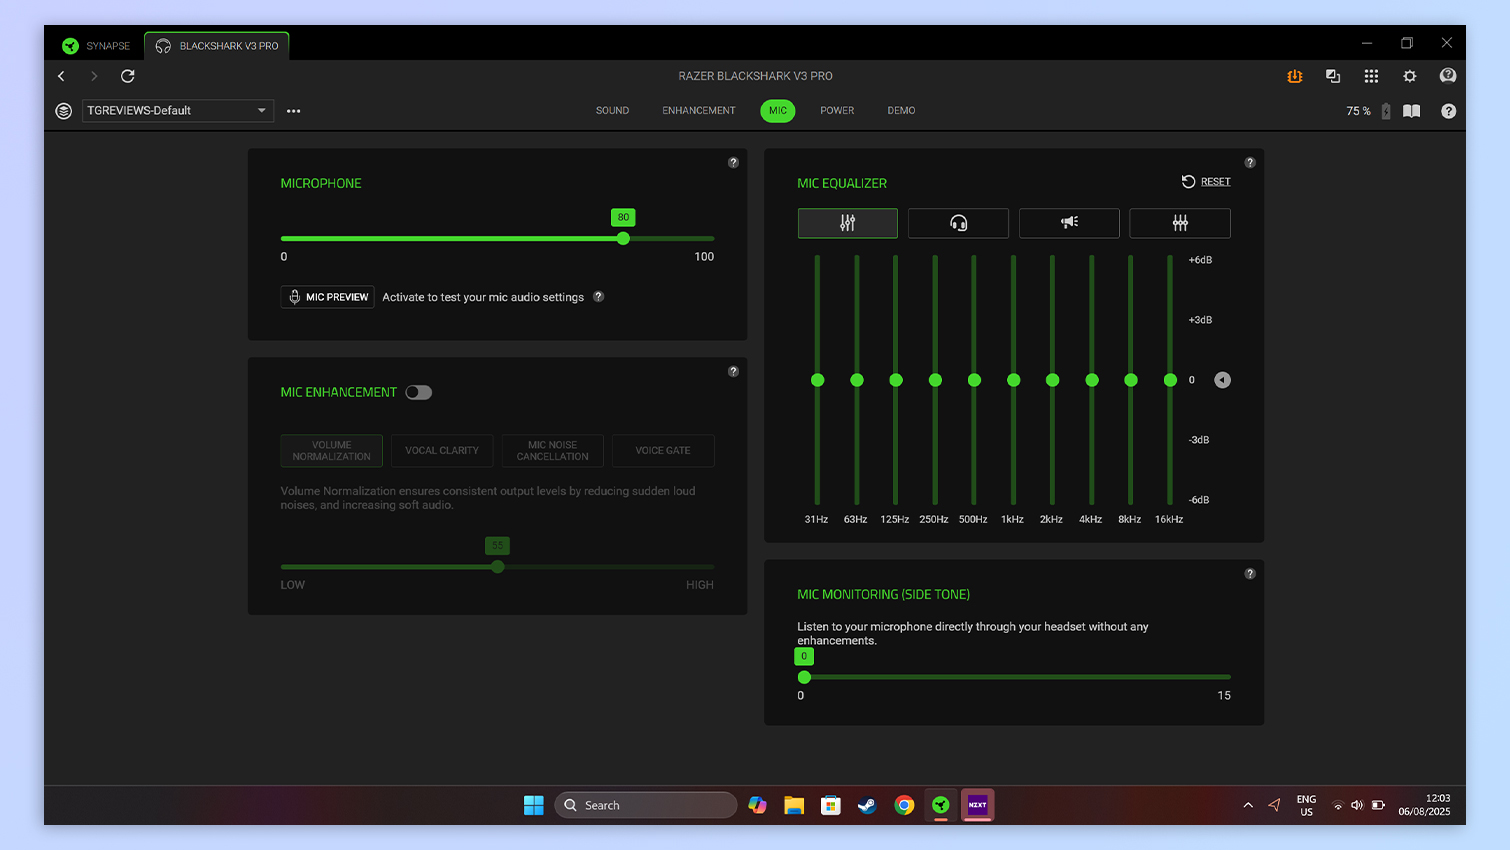Open the user guide book icon
Image resolution: width=1510 pixels, height=850 pixels.
(x=1412, y=111)
